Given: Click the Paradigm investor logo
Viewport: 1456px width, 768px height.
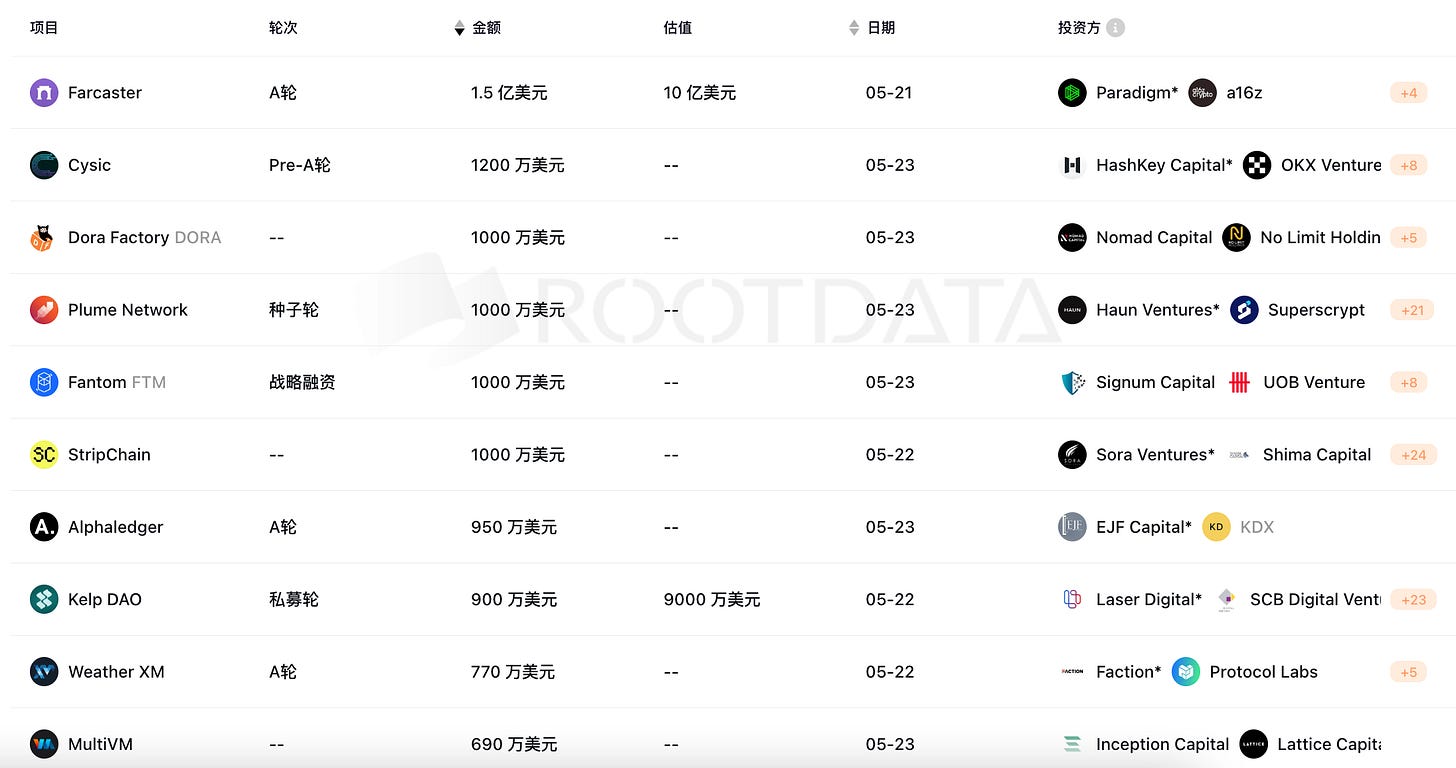Looking at the screenshot, I should 1072,93.
